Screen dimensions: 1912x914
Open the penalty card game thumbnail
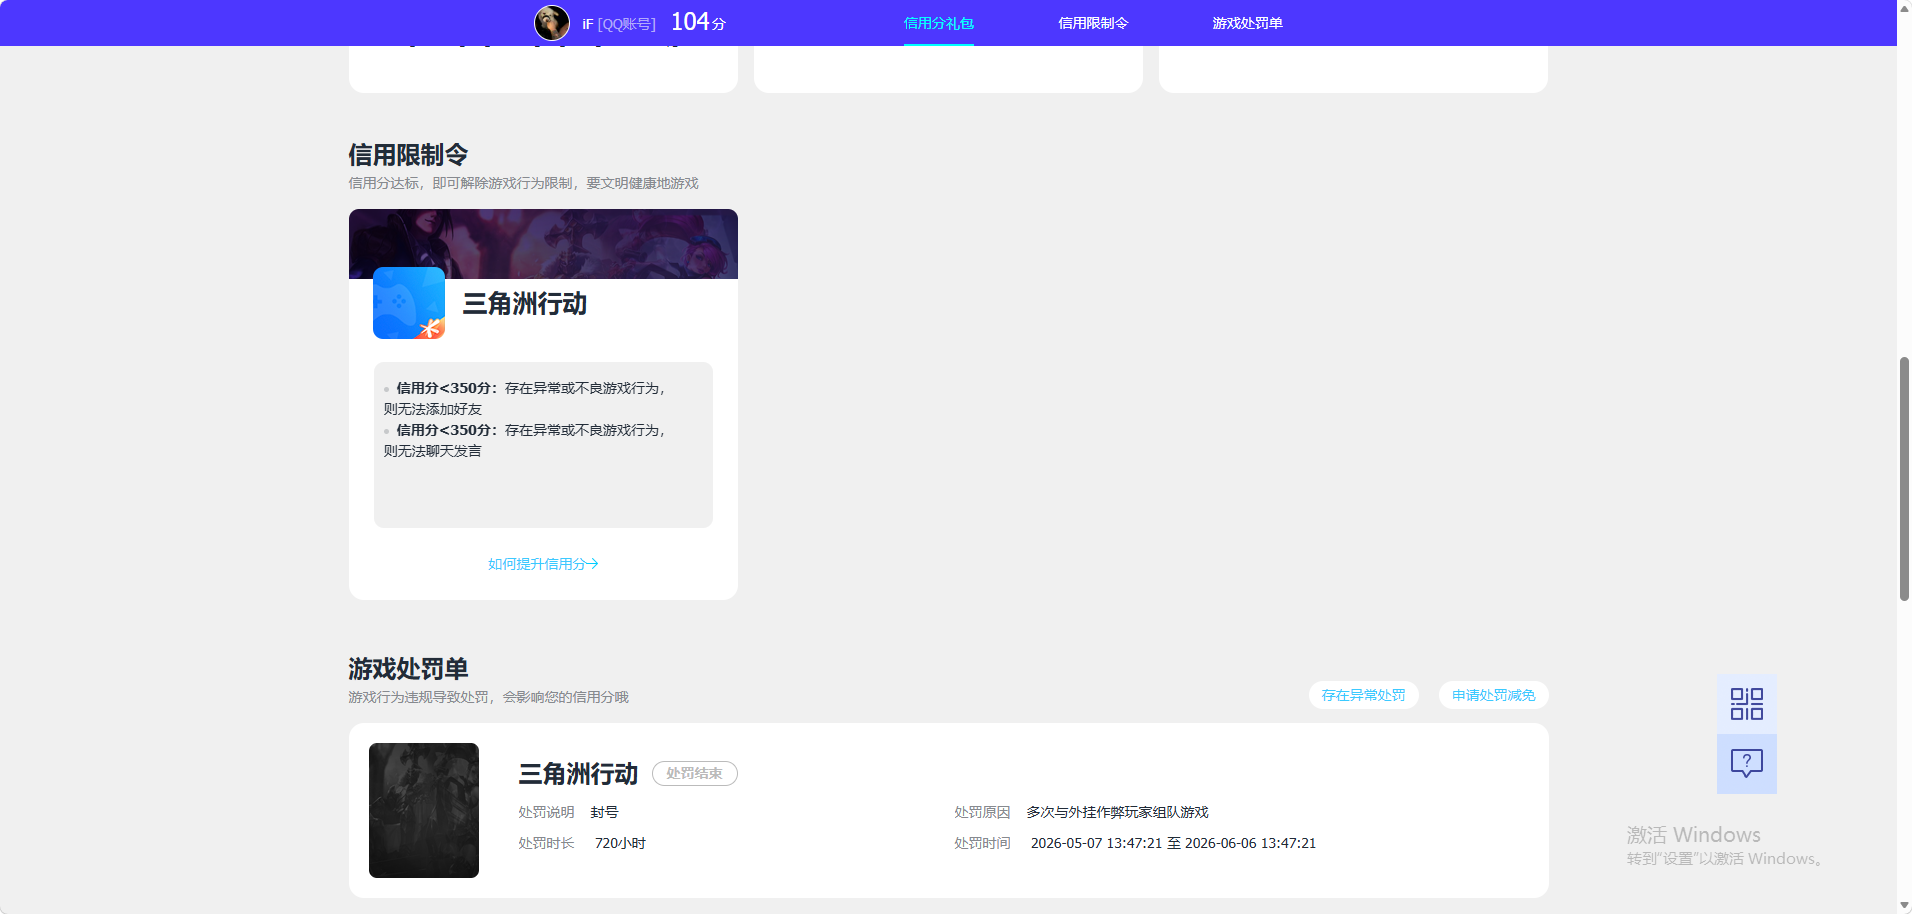pos(424,810)
